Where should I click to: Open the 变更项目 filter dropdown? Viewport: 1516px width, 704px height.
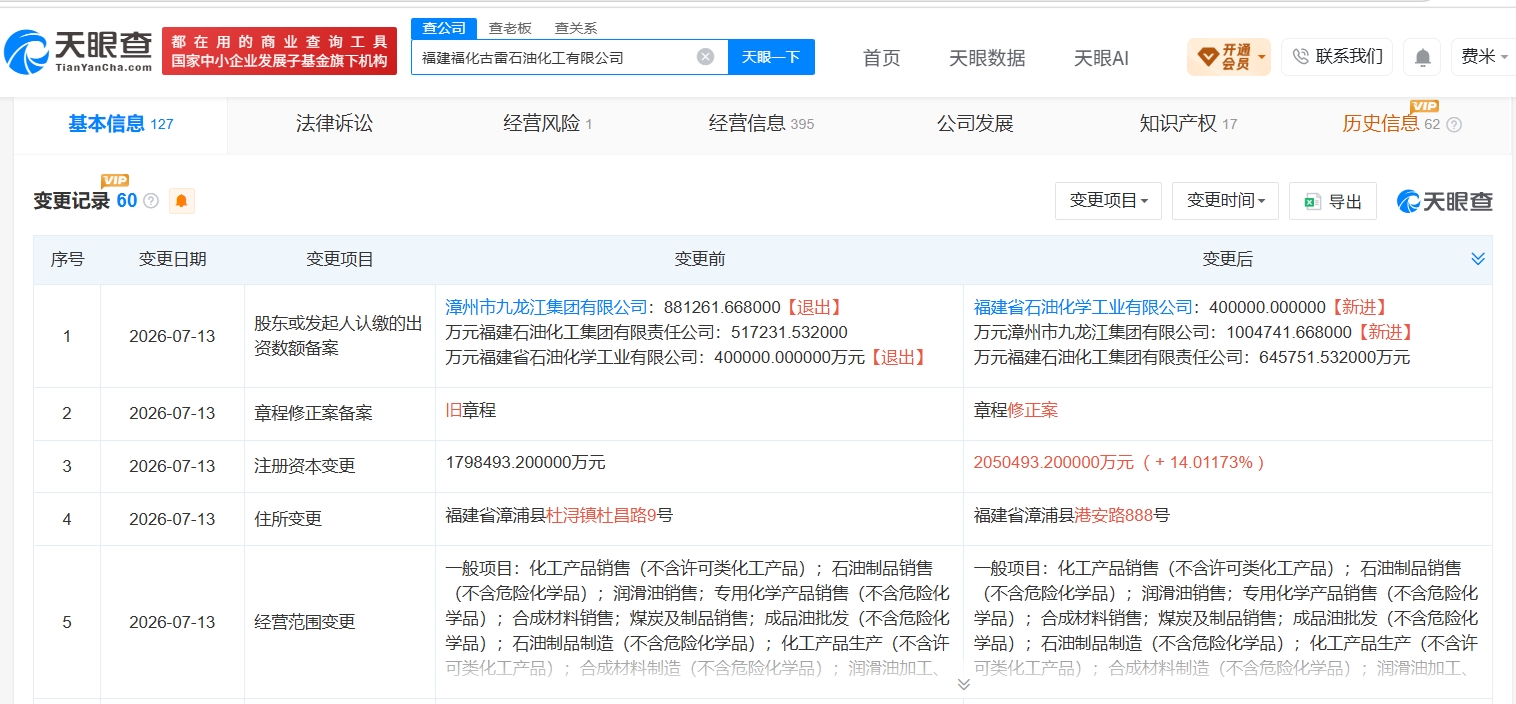[1108, 201]
